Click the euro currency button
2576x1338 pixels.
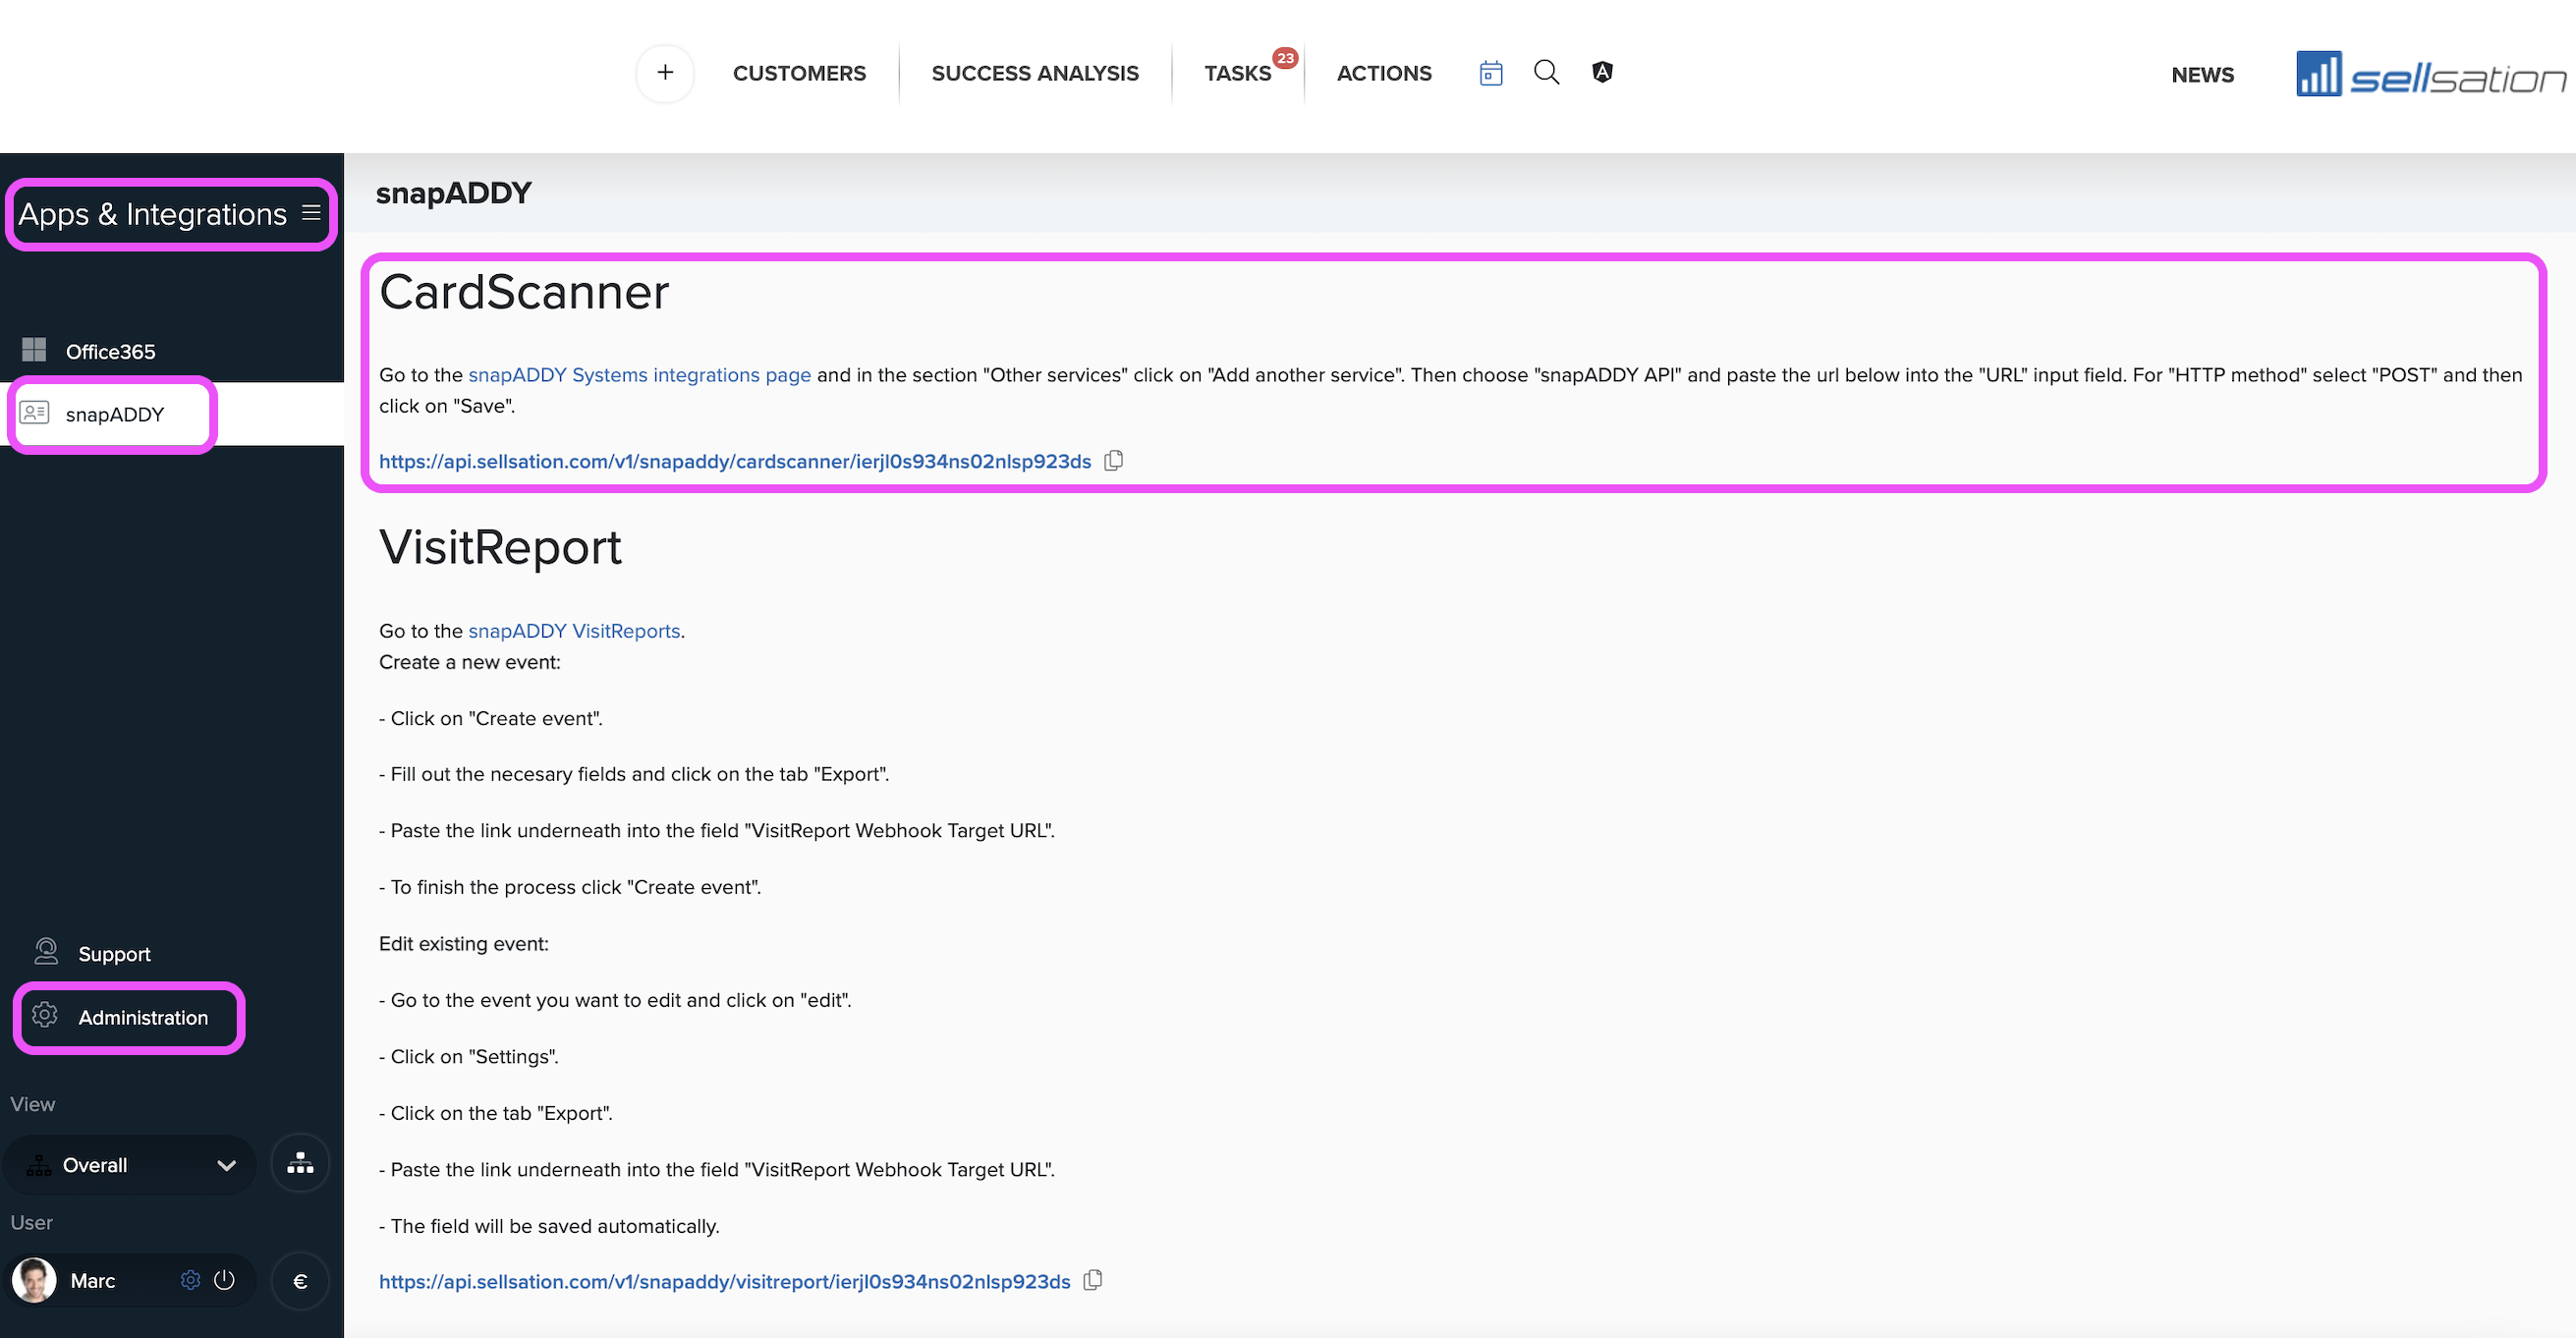(x=300, y=1281)
